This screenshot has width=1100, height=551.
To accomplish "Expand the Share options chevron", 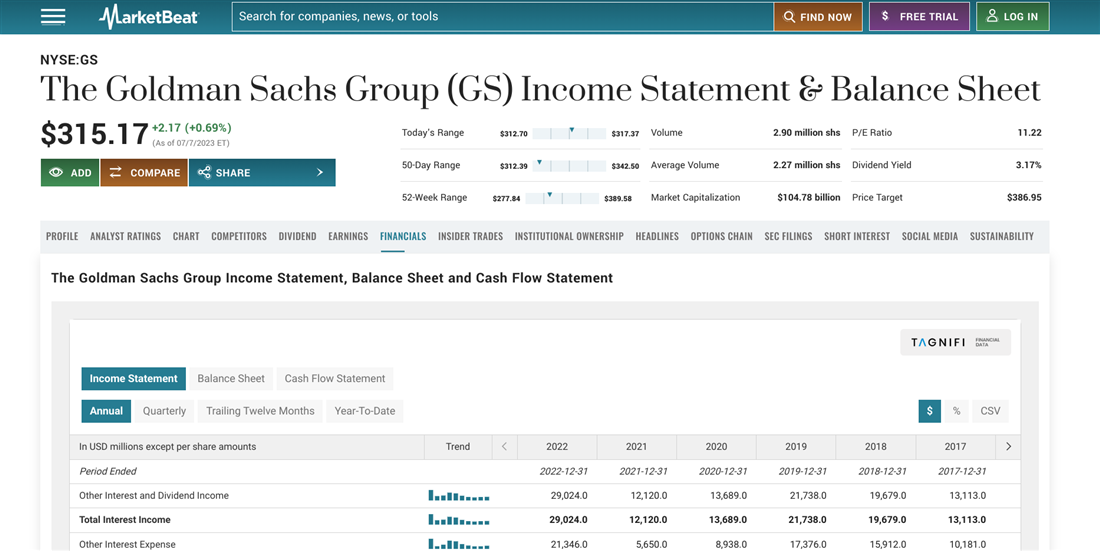I will coord(320,173).
